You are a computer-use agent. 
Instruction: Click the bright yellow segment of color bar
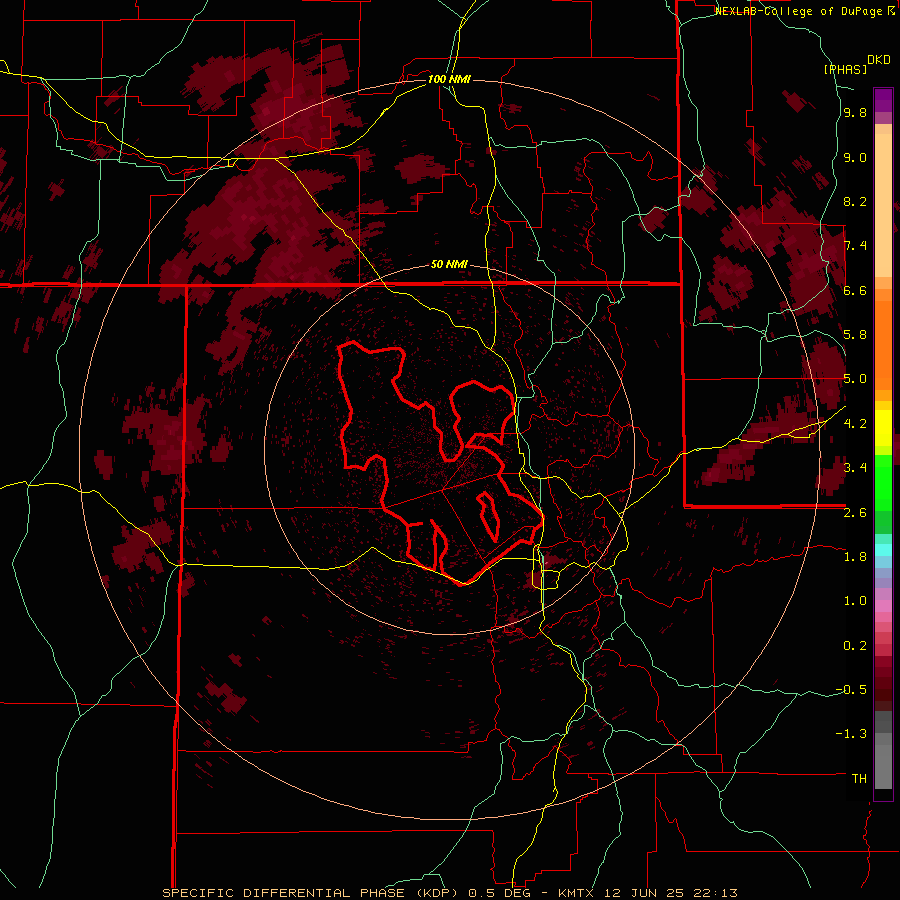pos(883,428)
